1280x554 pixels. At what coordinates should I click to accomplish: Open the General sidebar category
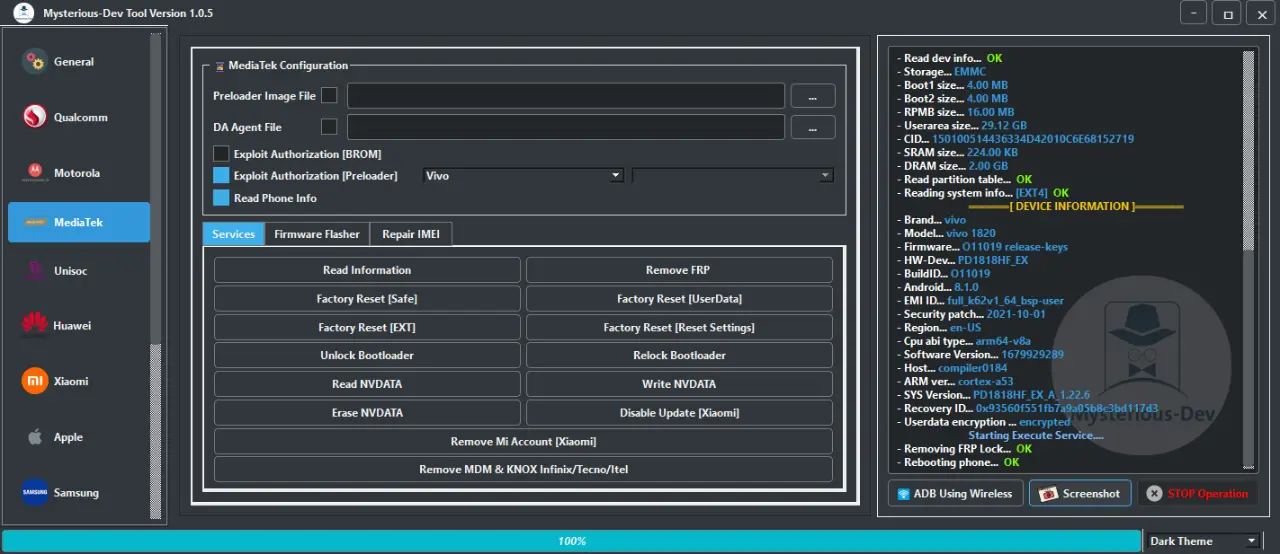(79, 62)
